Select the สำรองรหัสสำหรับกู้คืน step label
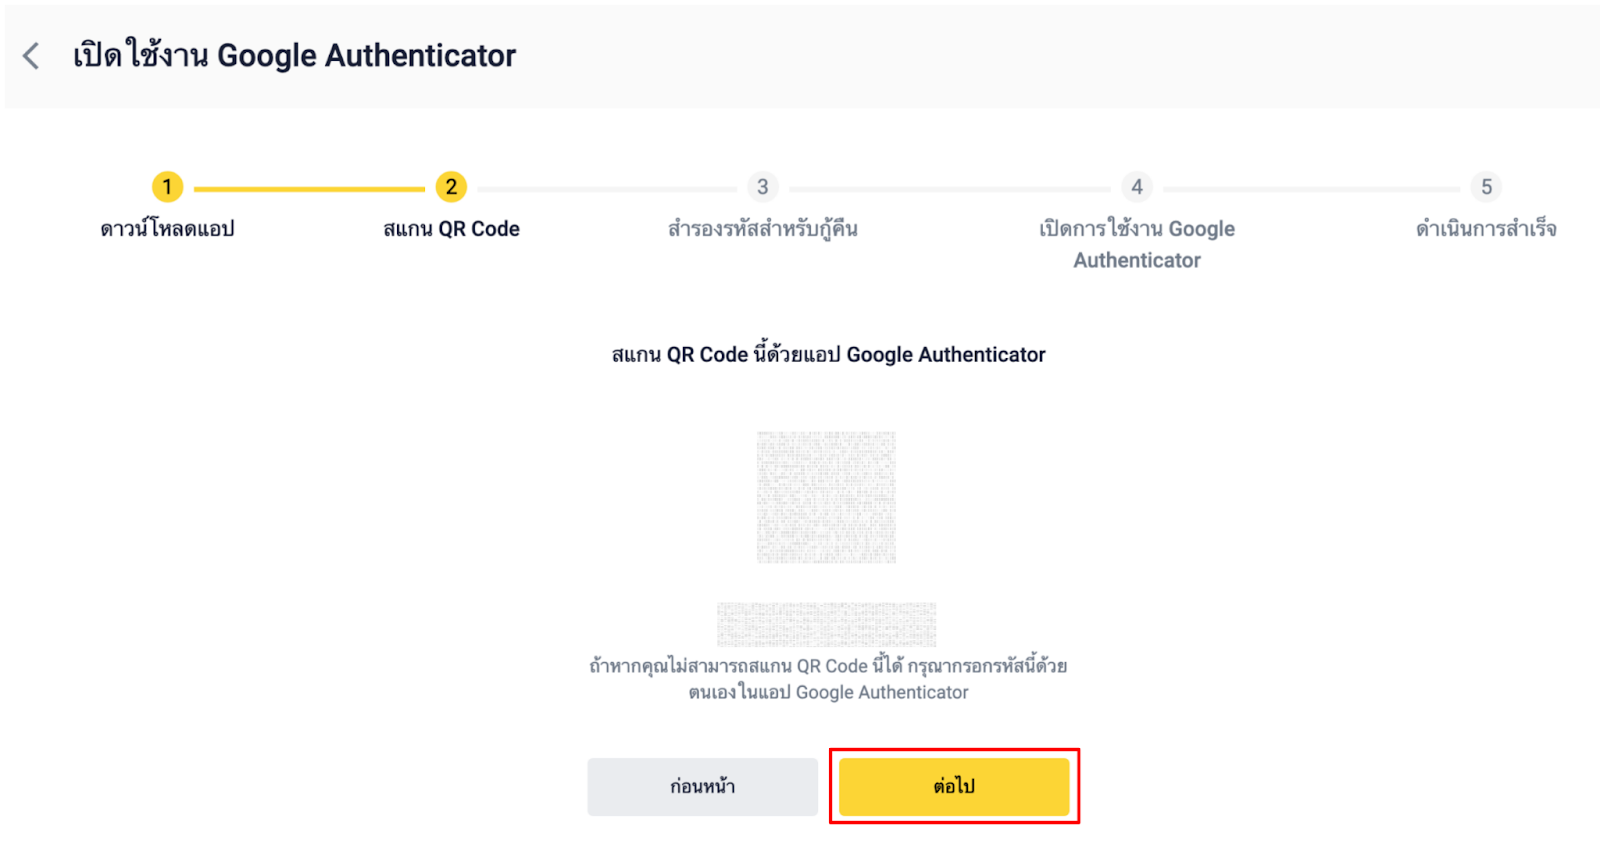Viewport: 1600px width, 848px height. click(763, 229)
